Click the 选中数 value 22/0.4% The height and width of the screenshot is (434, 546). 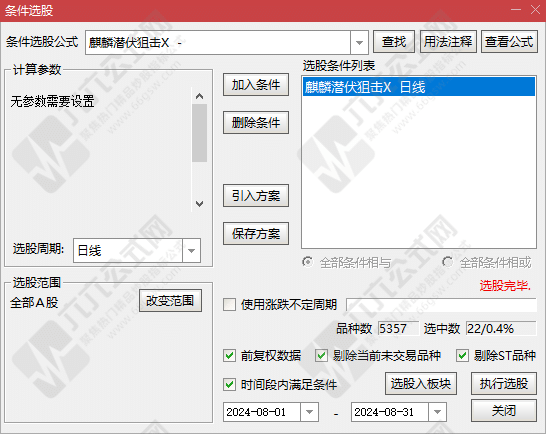tap(501, 328)
